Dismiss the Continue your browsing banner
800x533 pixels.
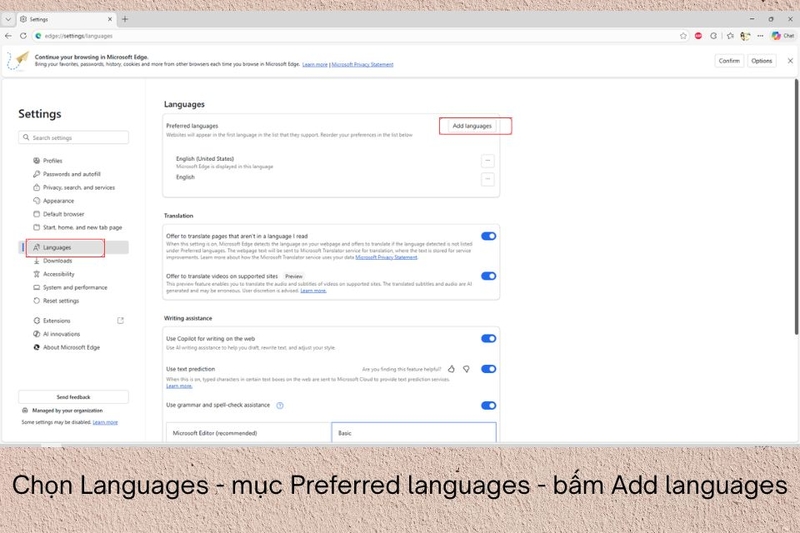790,61
